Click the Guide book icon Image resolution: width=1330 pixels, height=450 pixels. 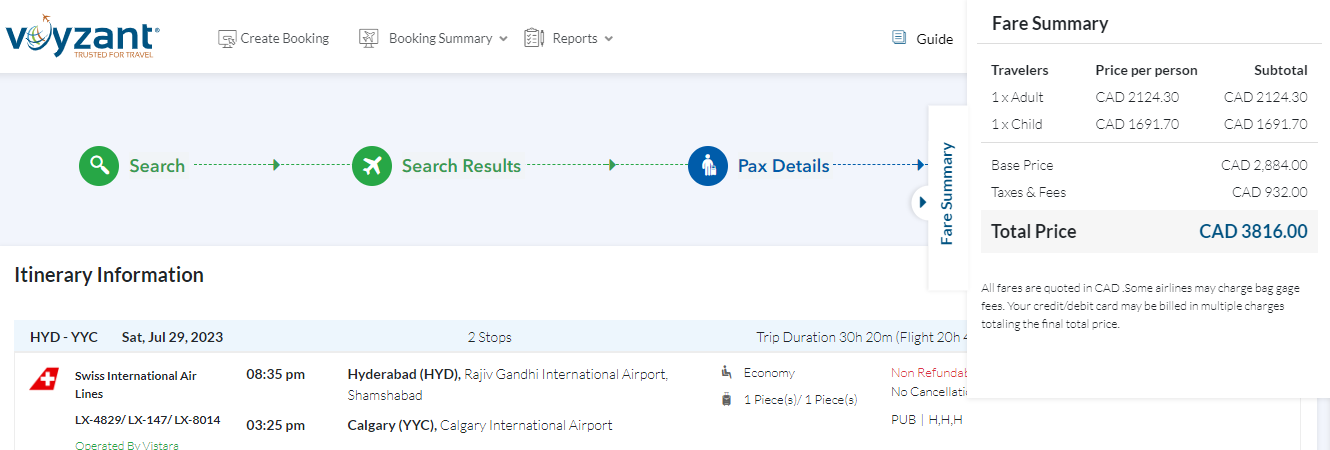[899, 38]
